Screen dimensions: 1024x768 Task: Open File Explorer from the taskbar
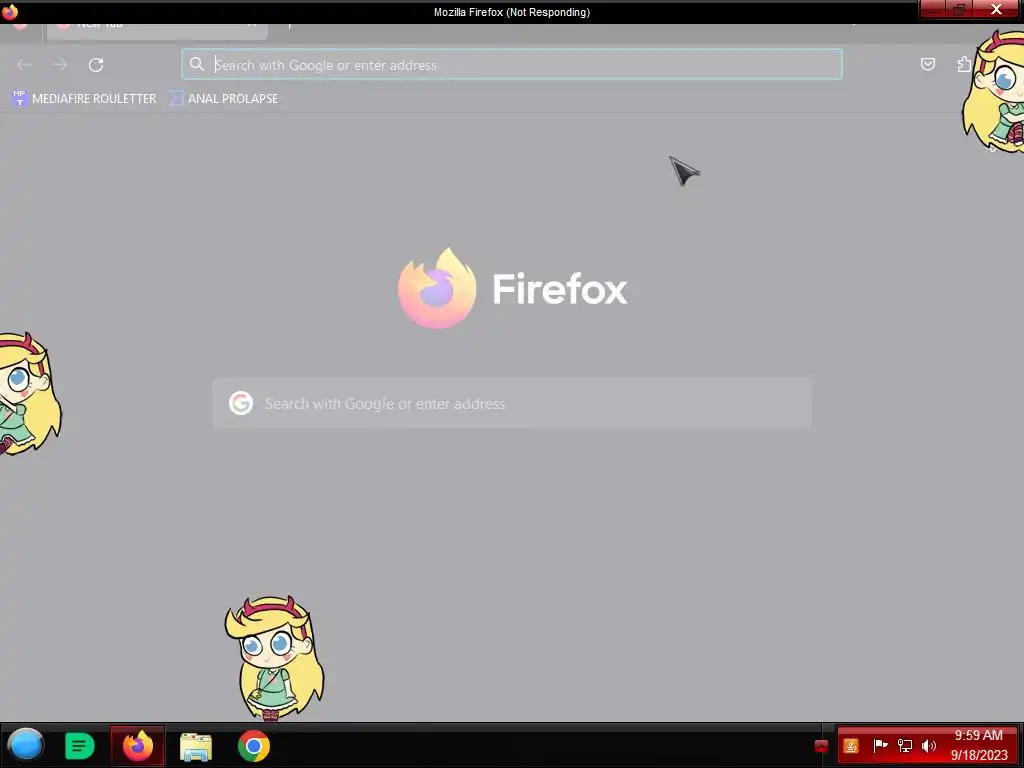click(x=196, y=746)
